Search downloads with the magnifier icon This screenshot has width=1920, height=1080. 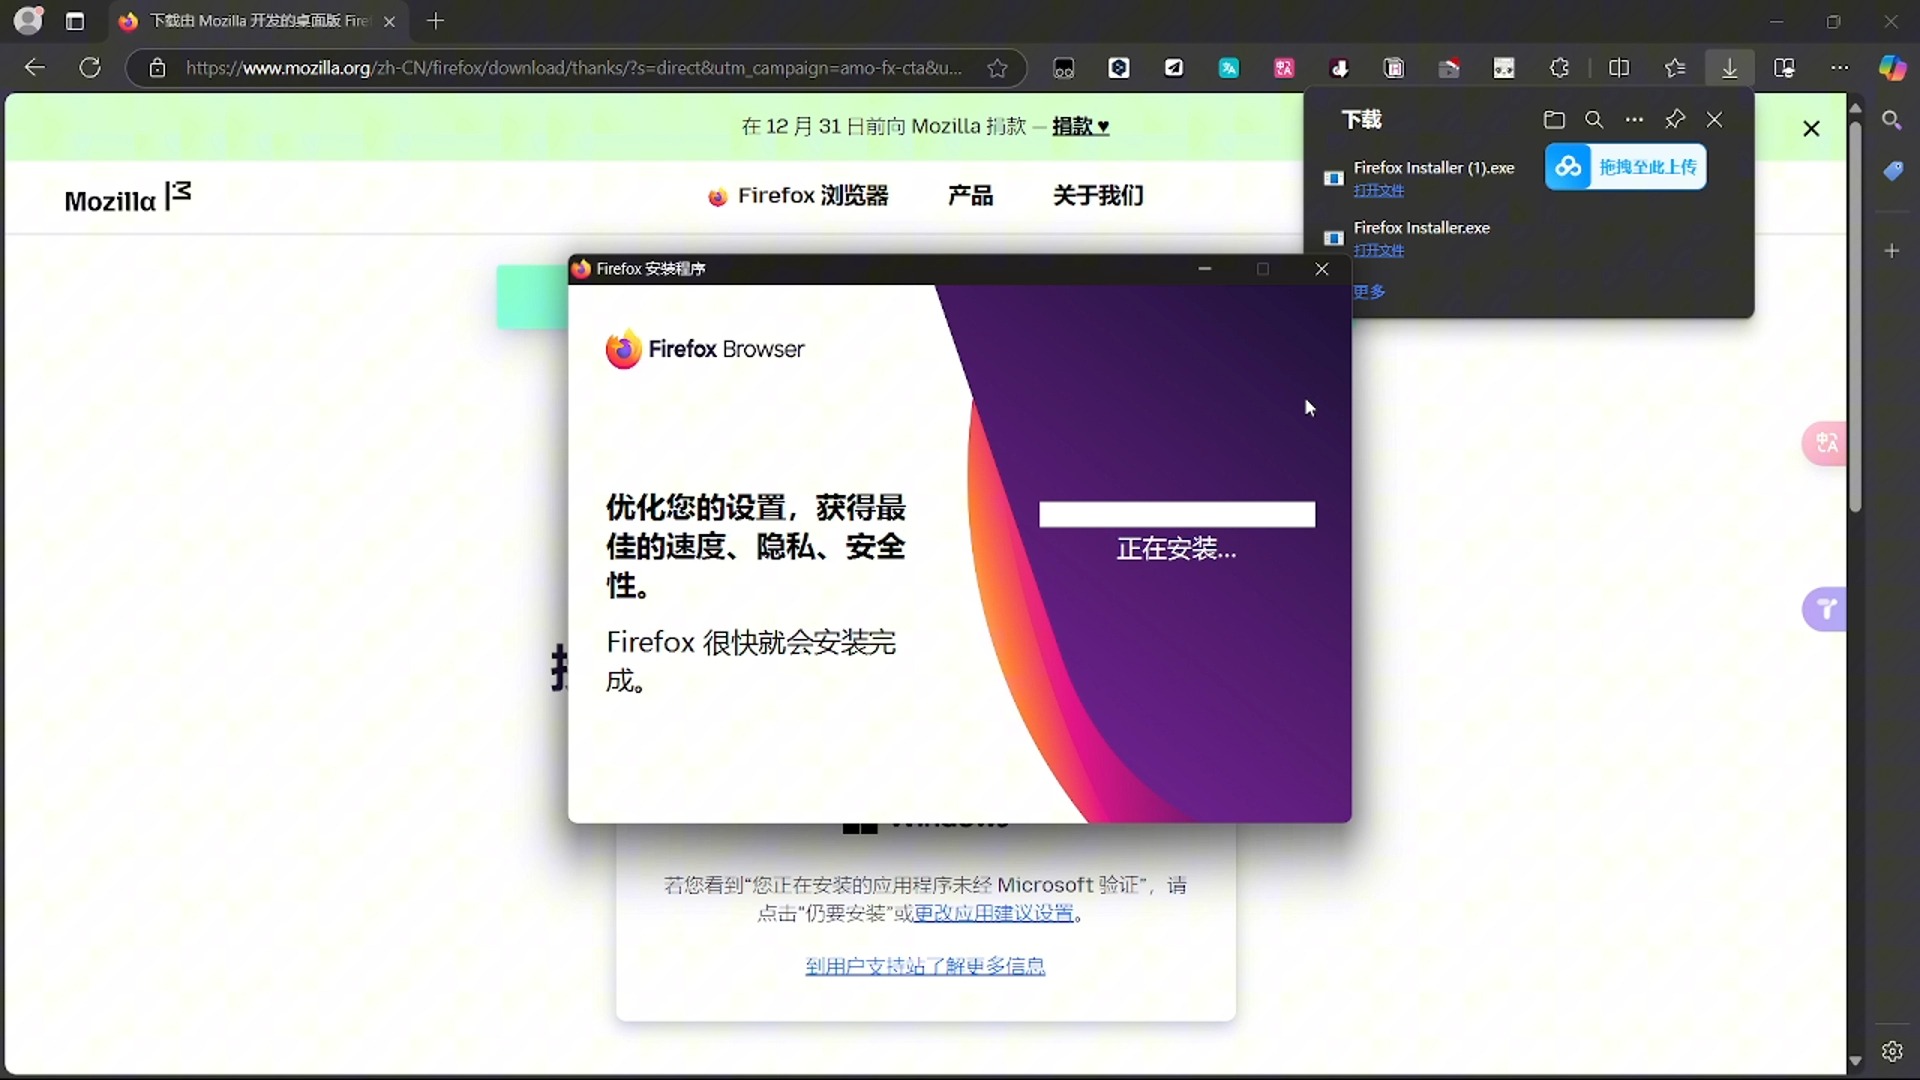point(1594,120)
